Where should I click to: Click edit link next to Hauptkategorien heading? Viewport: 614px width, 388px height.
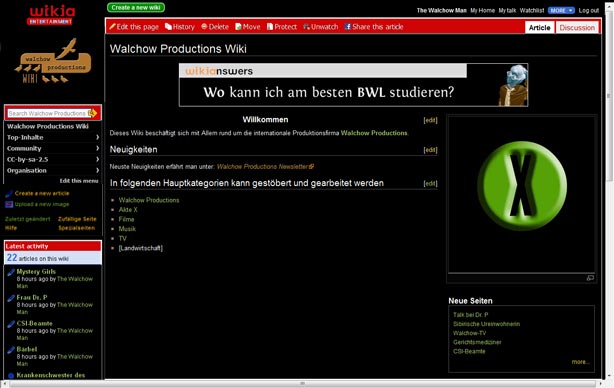coord(430,183)
